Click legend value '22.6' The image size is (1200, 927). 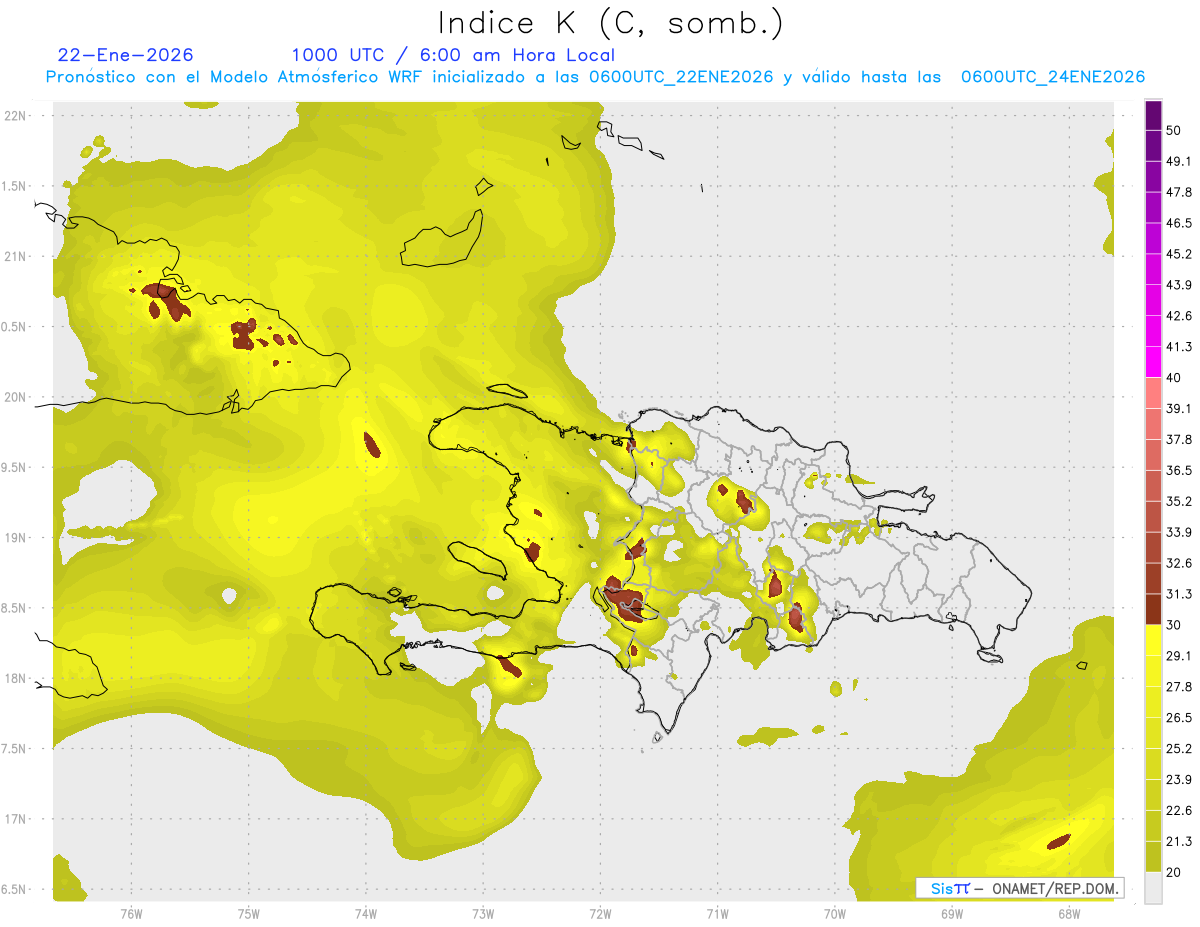tap(1178, 810)
